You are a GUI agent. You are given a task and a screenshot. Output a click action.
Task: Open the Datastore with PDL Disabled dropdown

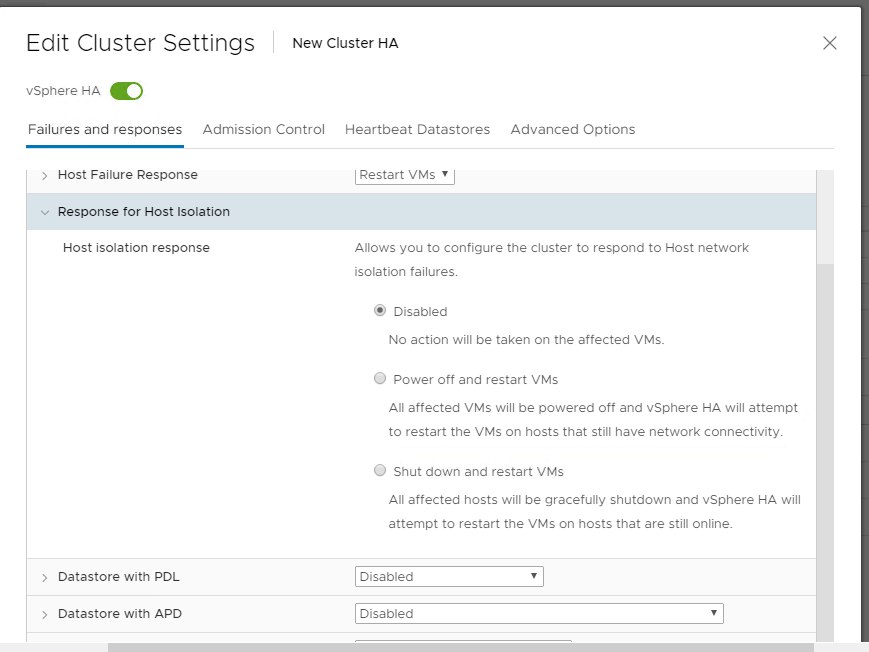pos(449,577)
